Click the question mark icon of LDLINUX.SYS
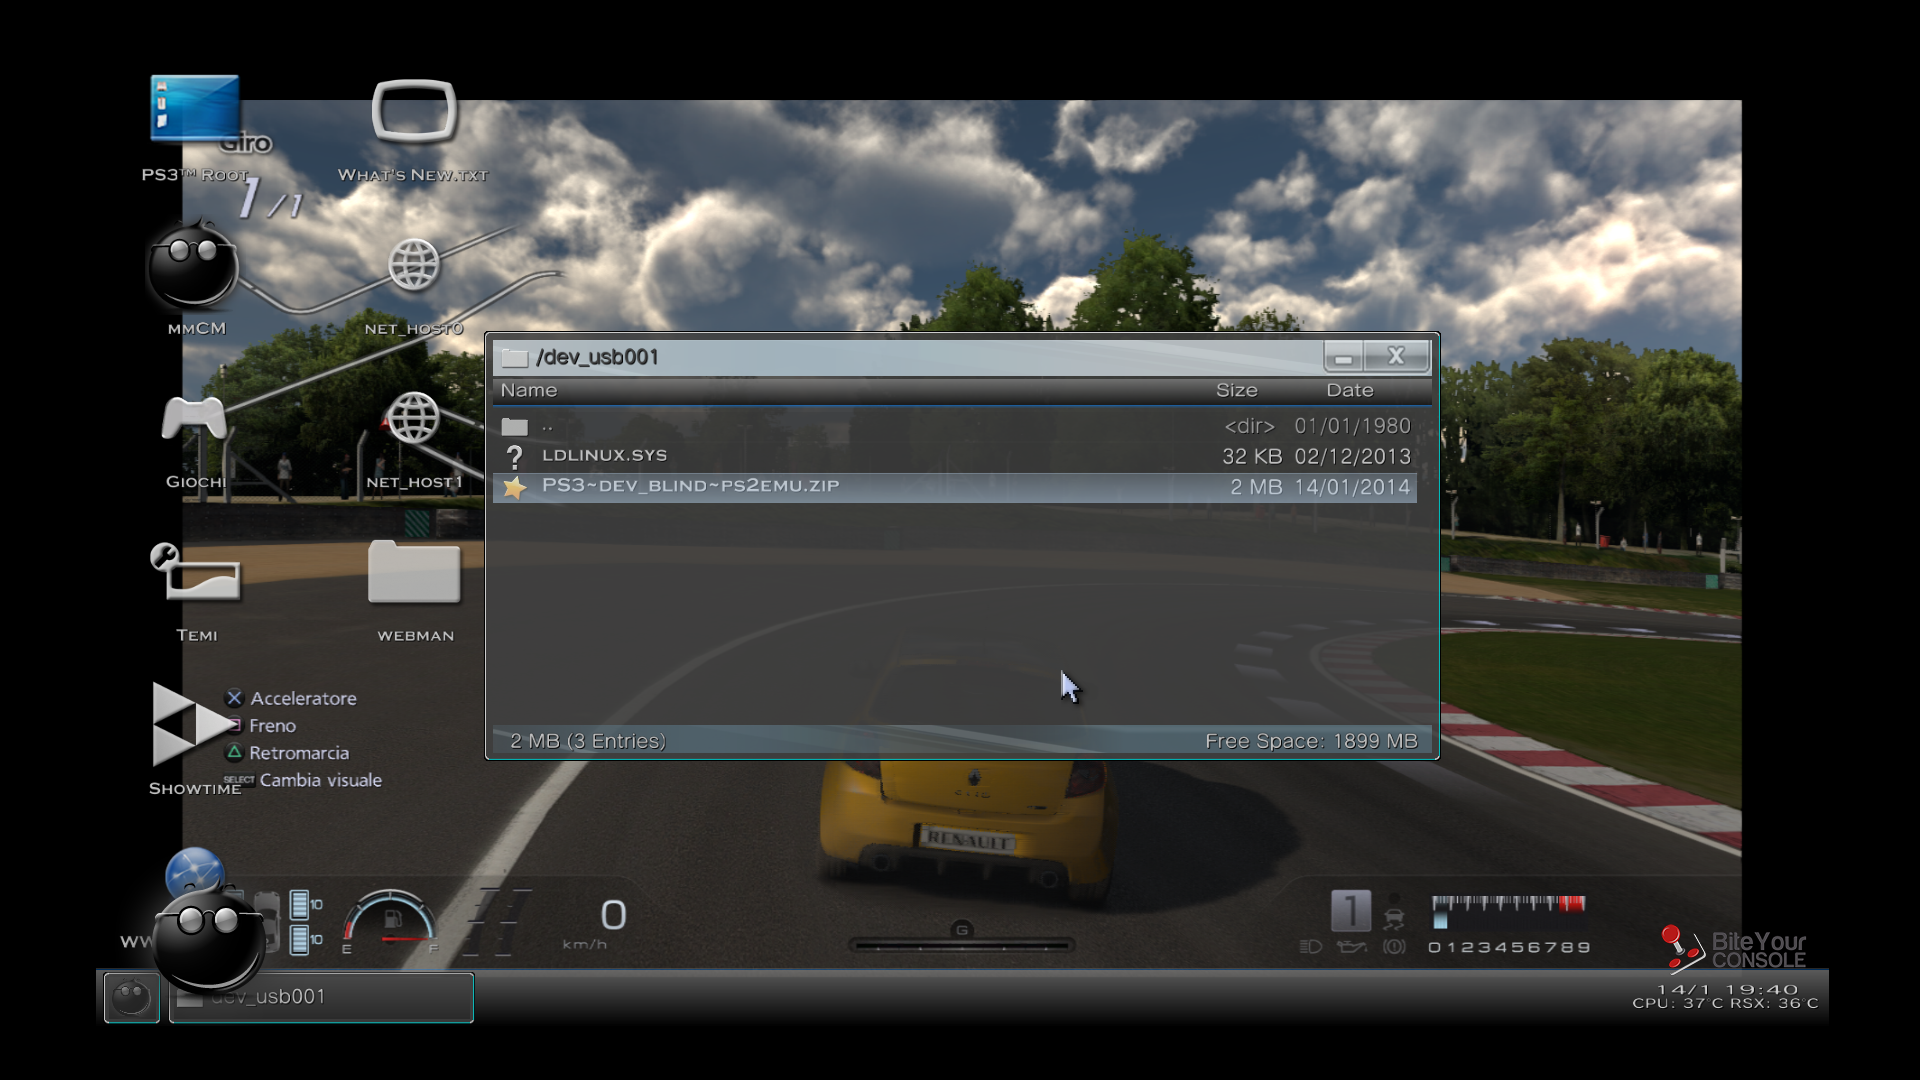 [x=514, y=457]
